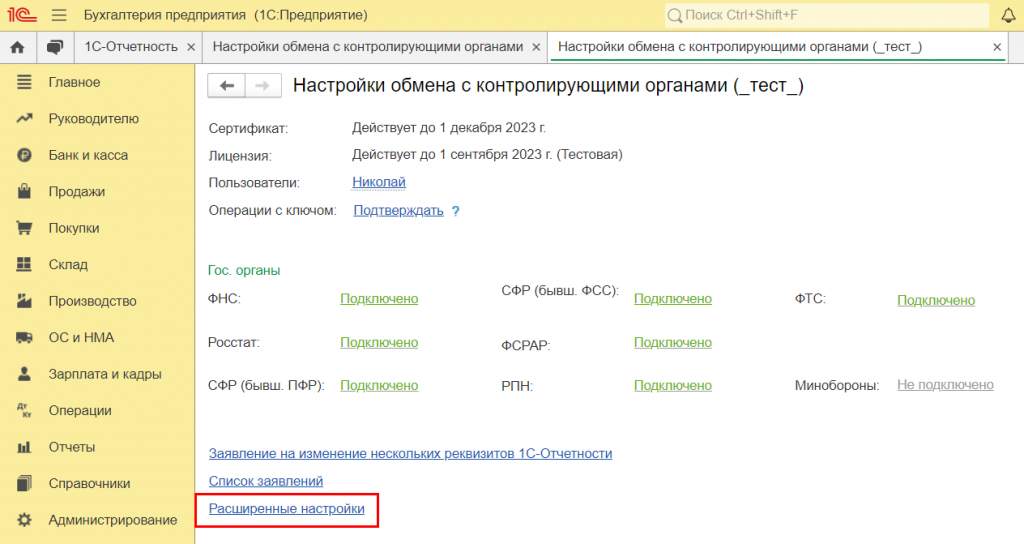Viewport: 1024px width, 544px height.
Task: Click the ОС и НМА truck icon
Action: point(24,338)
